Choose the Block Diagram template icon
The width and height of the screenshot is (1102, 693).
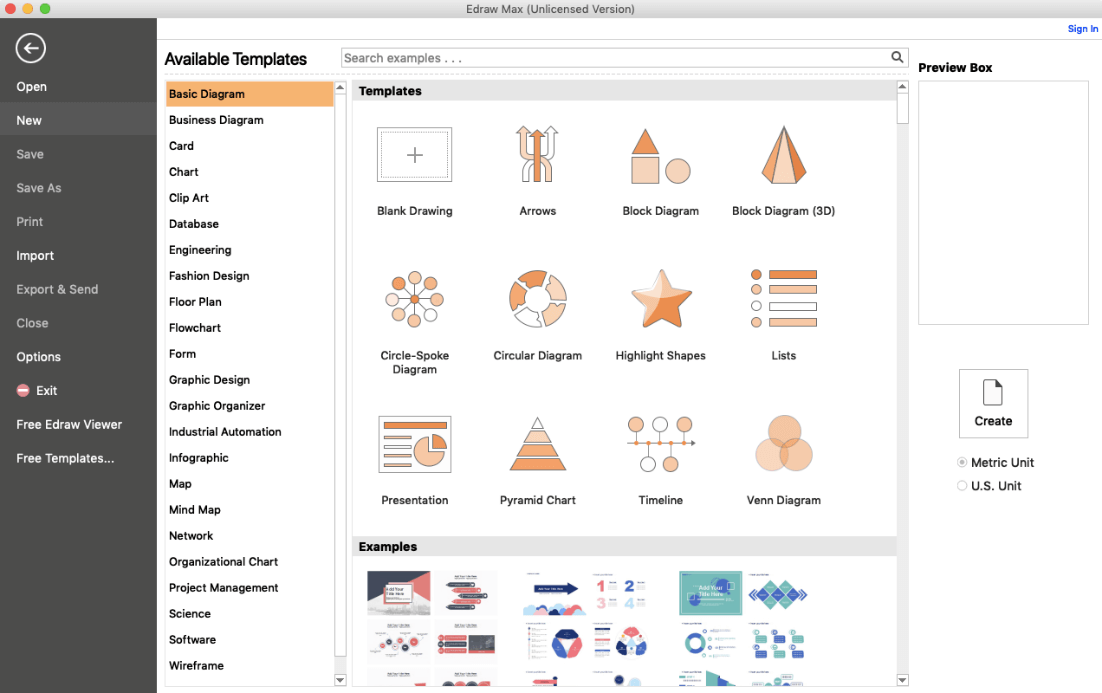click(x=661, y=156)
